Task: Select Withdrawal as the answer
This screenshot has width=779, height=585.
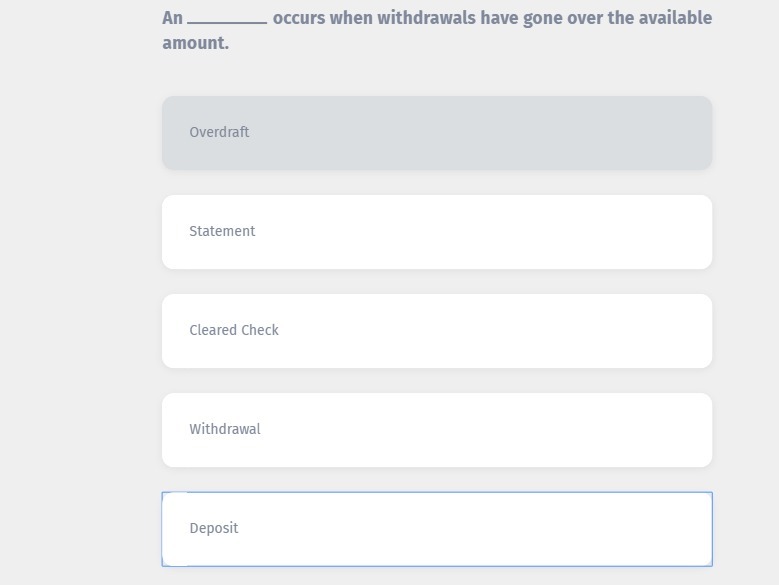Action: pyautogui.click(x=436, y=430)
